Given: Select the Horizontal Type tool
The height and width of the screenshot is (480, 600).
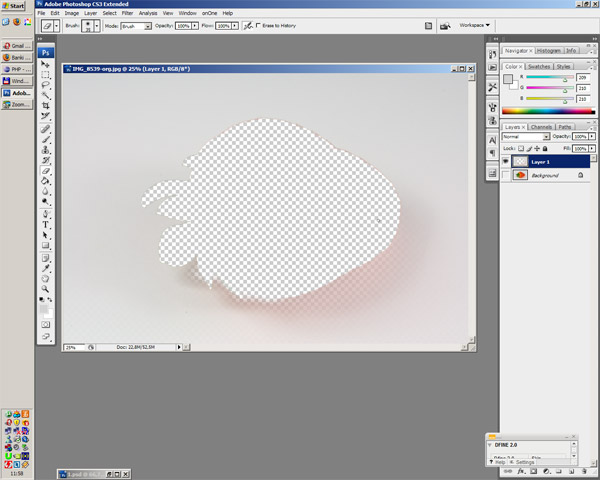Looking at the screenshot, I should tap(46, 225).
